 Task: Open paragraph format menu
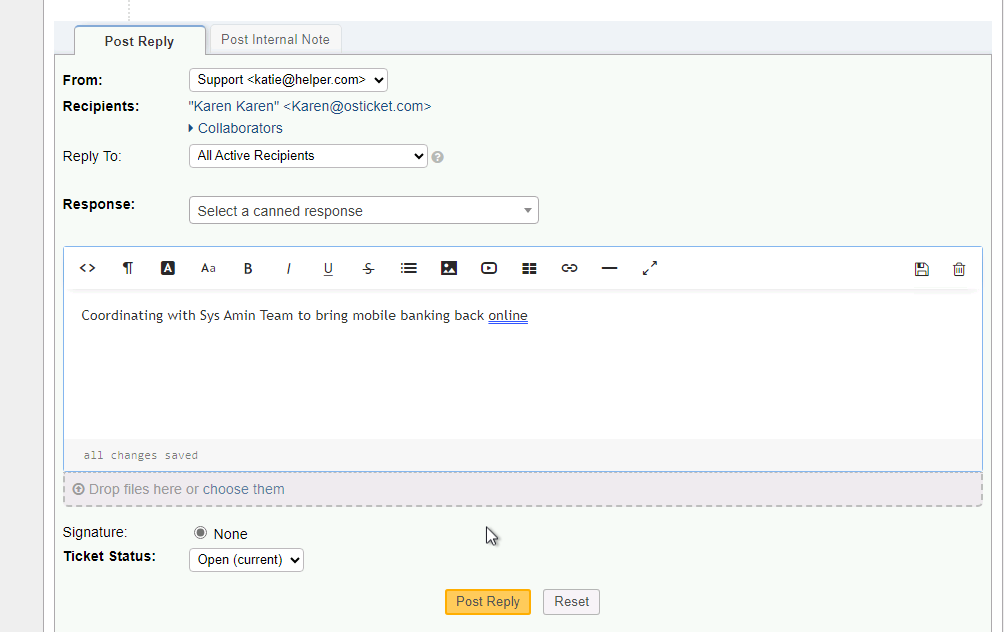[127, 268]
